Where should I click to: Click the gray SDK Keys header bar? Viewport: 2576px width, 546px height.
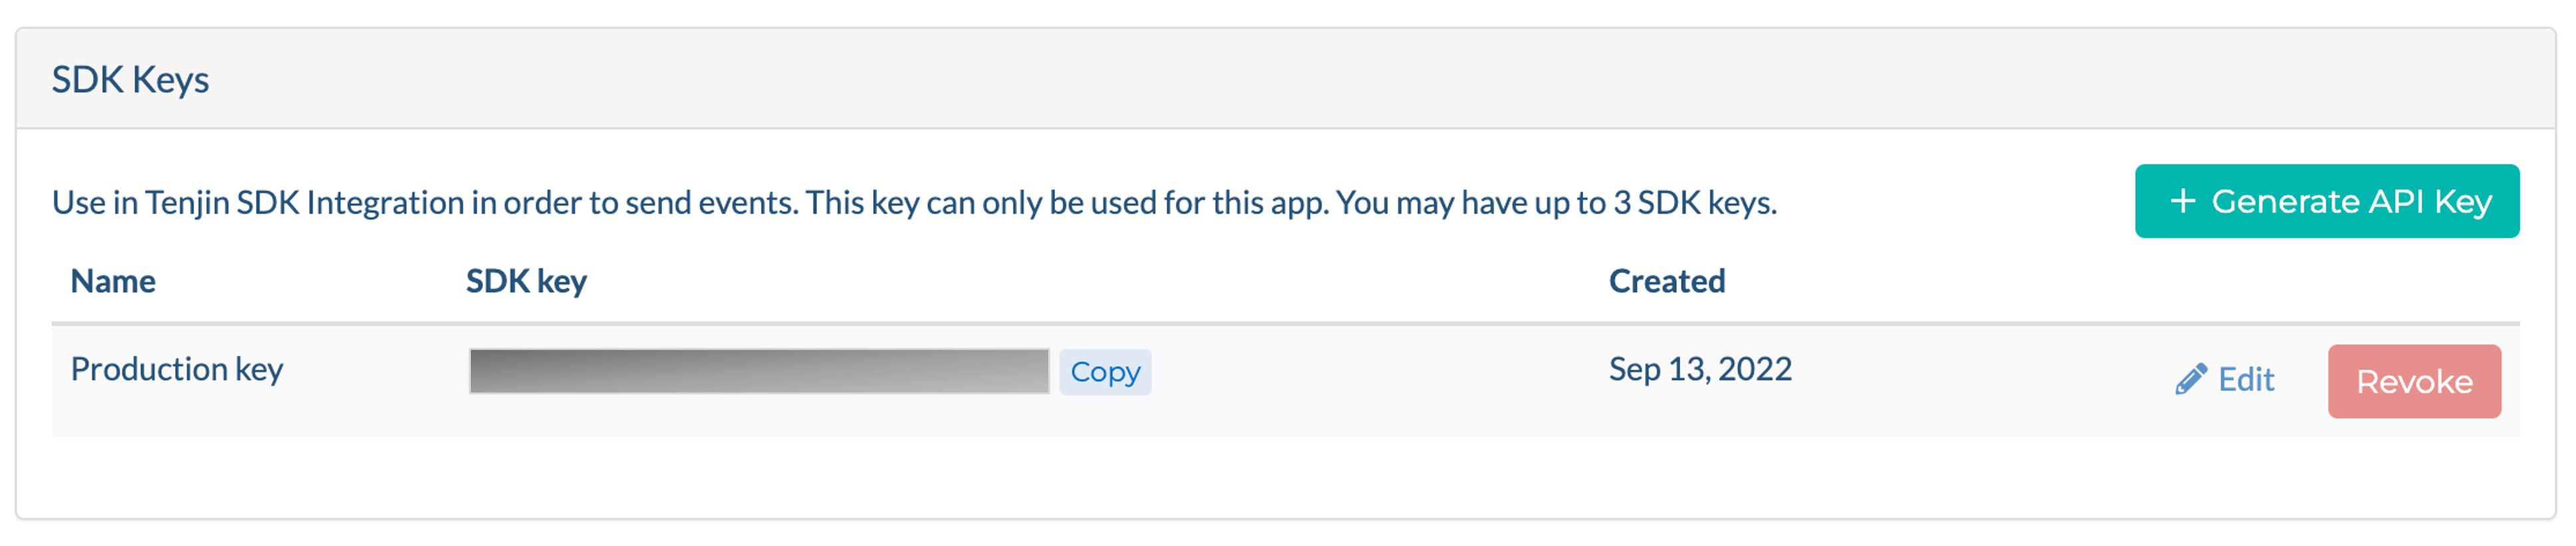(1285, 78)
